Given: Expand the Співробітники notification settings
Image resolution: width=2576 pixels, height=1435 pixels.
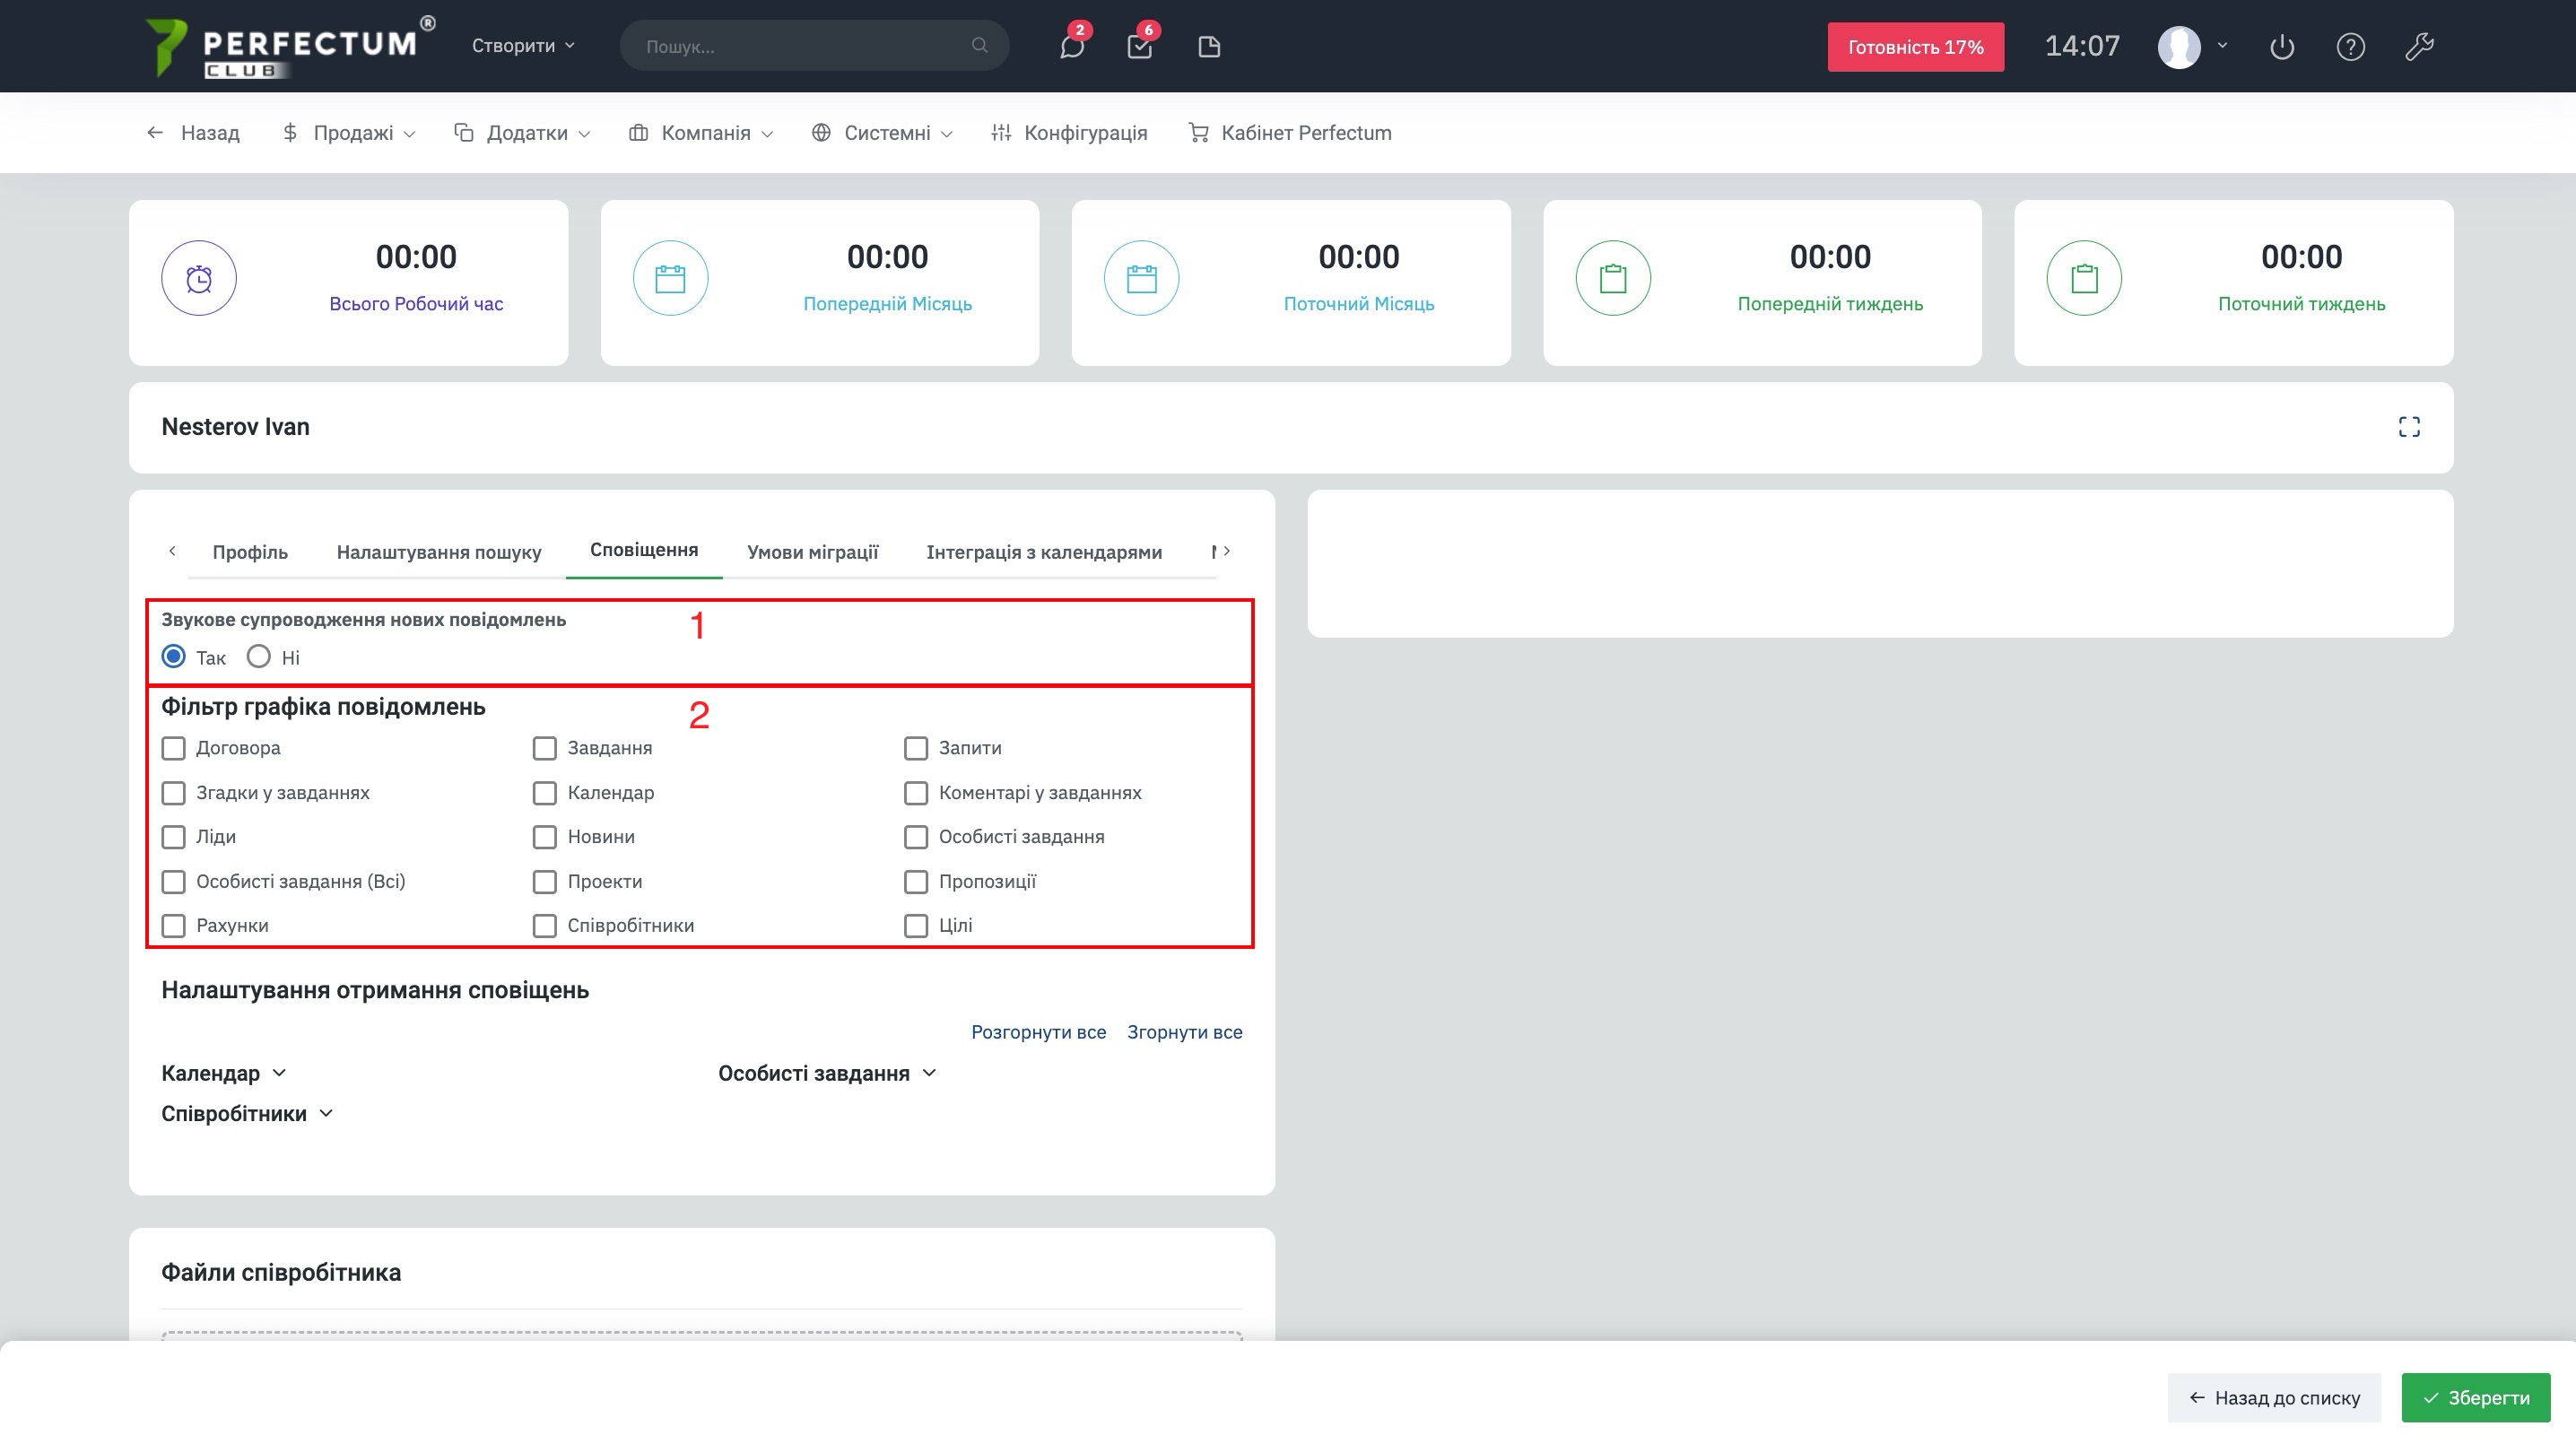Looking at the screenshot, I should (246, 1113).
